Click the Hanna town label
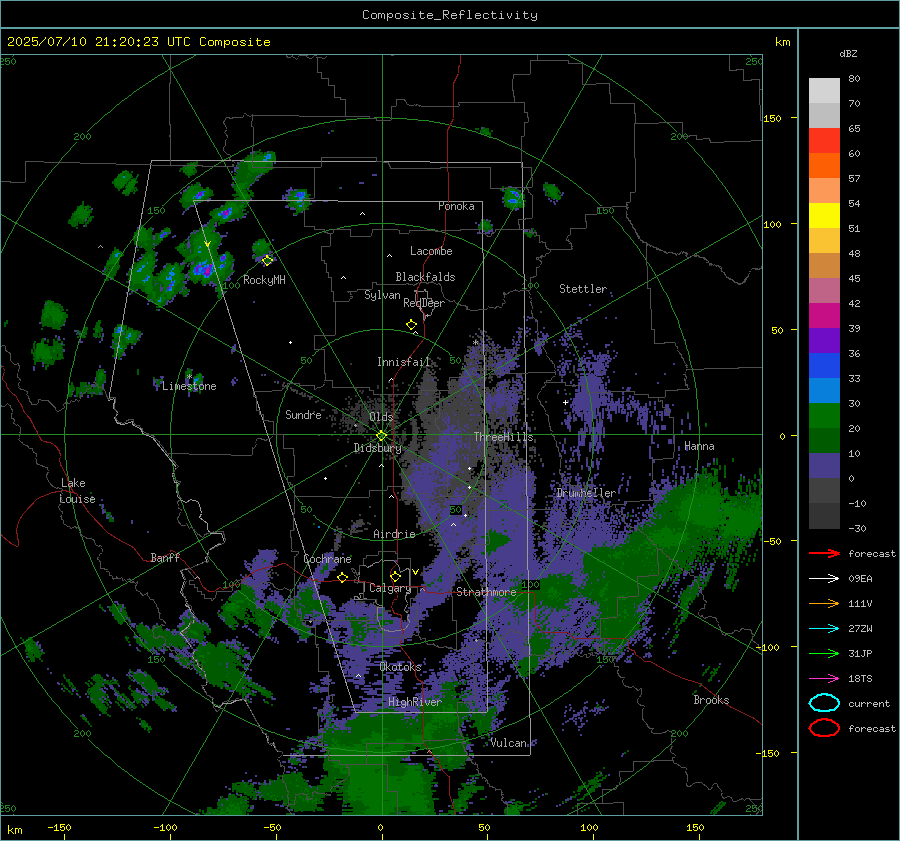 [x=699, y=446]
